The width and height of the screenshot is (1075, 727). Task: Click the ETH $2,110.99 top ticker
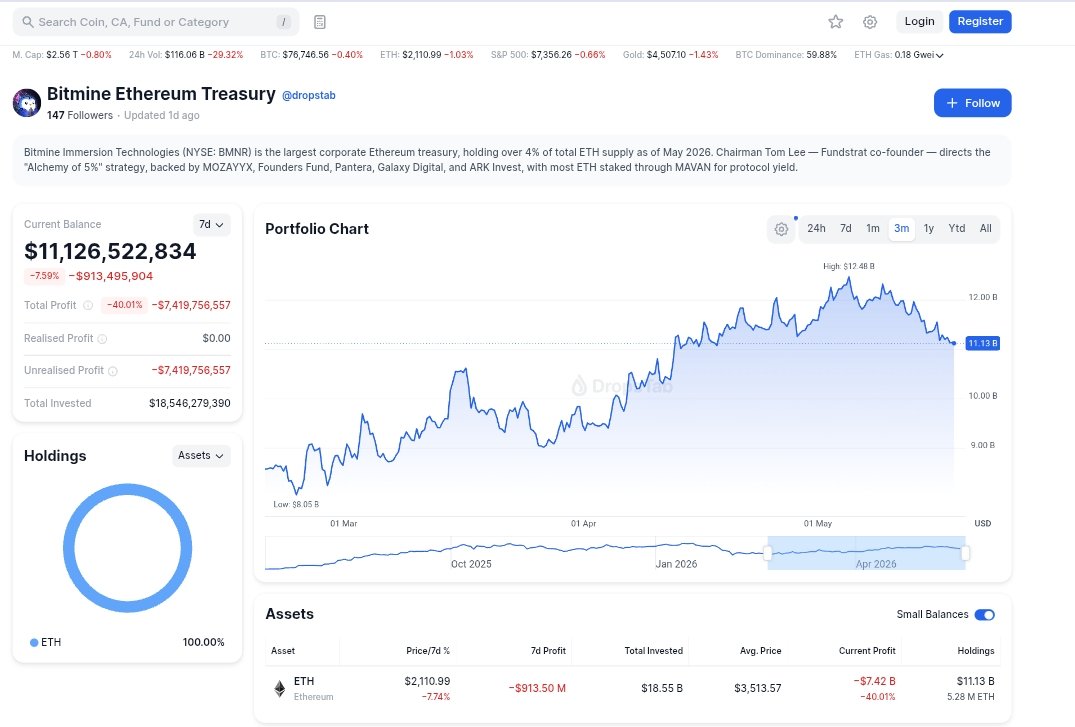click(x=426, y=55)
